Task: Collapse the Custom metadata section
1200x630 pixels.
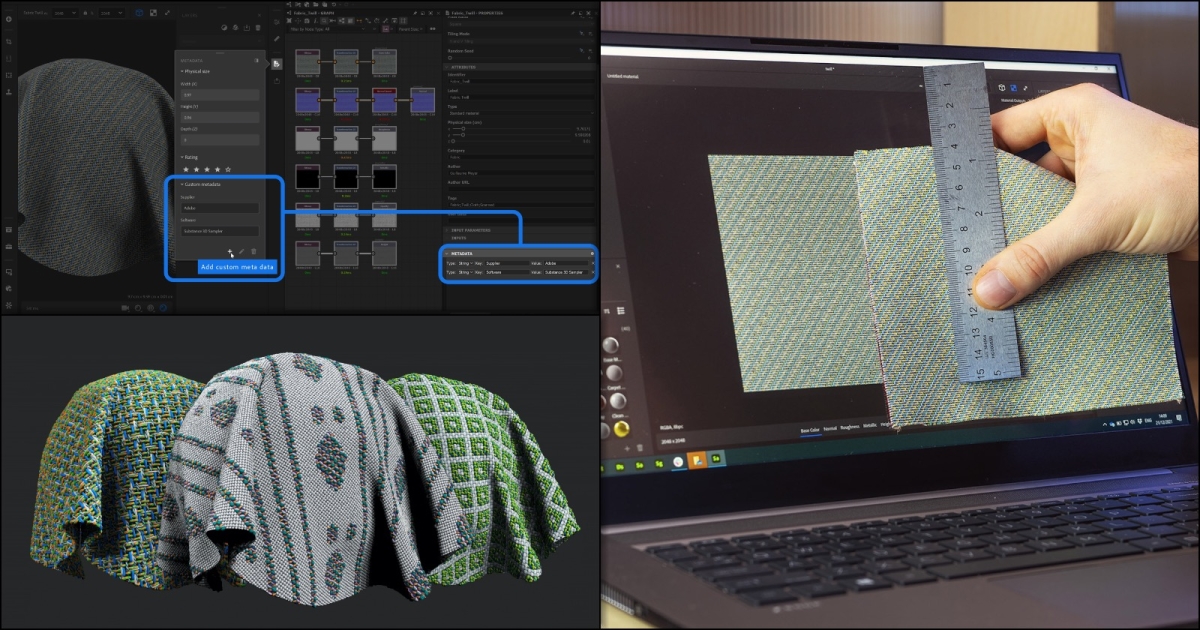Action: 200,184
